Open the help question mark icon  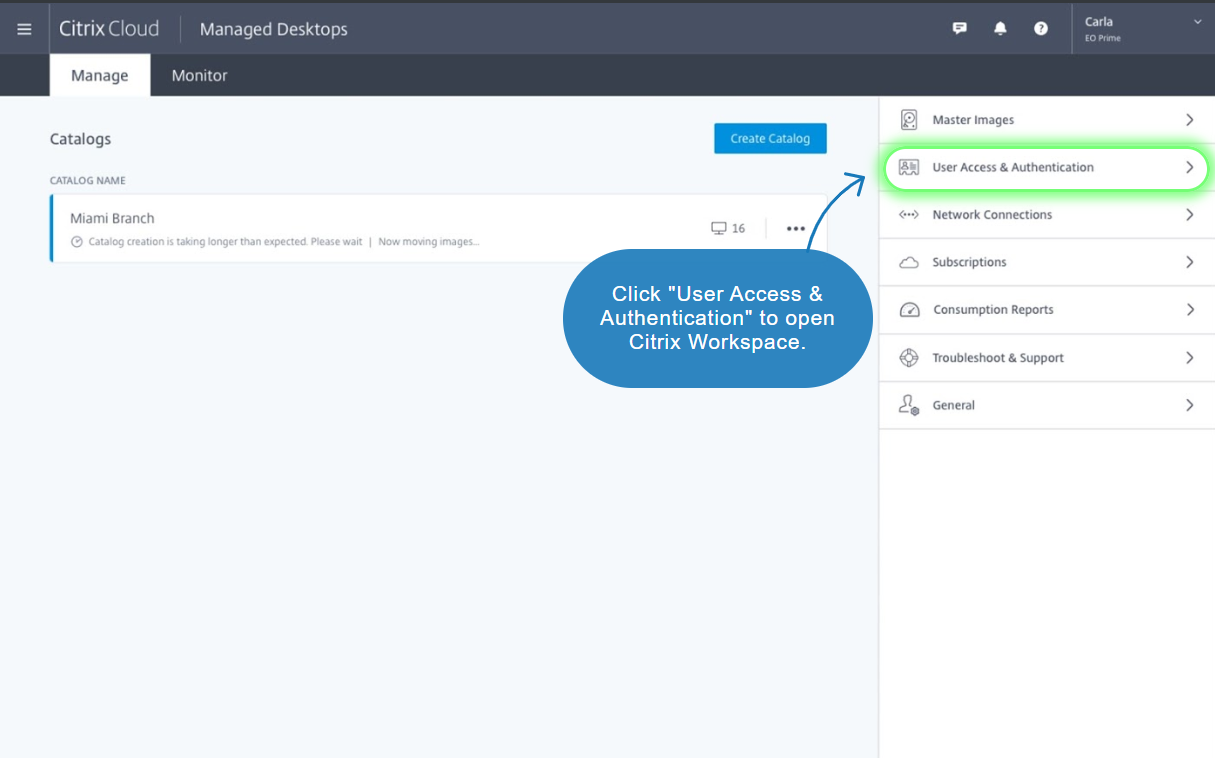[1041, 29]
